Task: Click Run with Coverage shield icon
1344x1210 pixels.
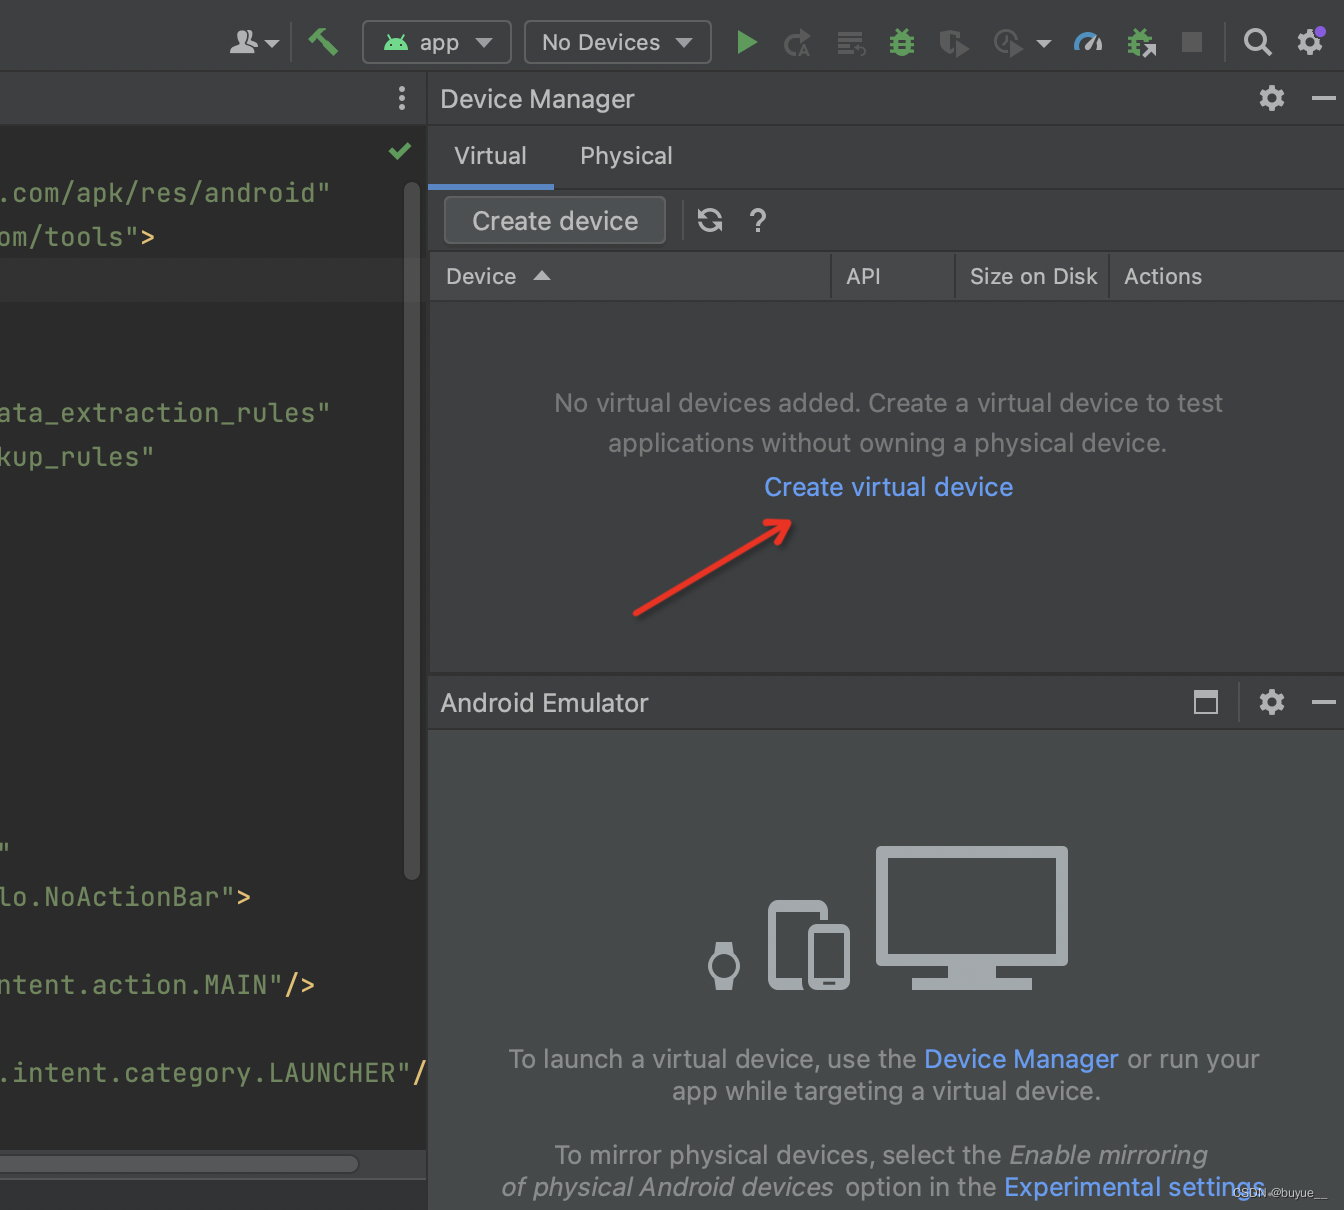Action: pyautogui.click(x=953, y=43)
